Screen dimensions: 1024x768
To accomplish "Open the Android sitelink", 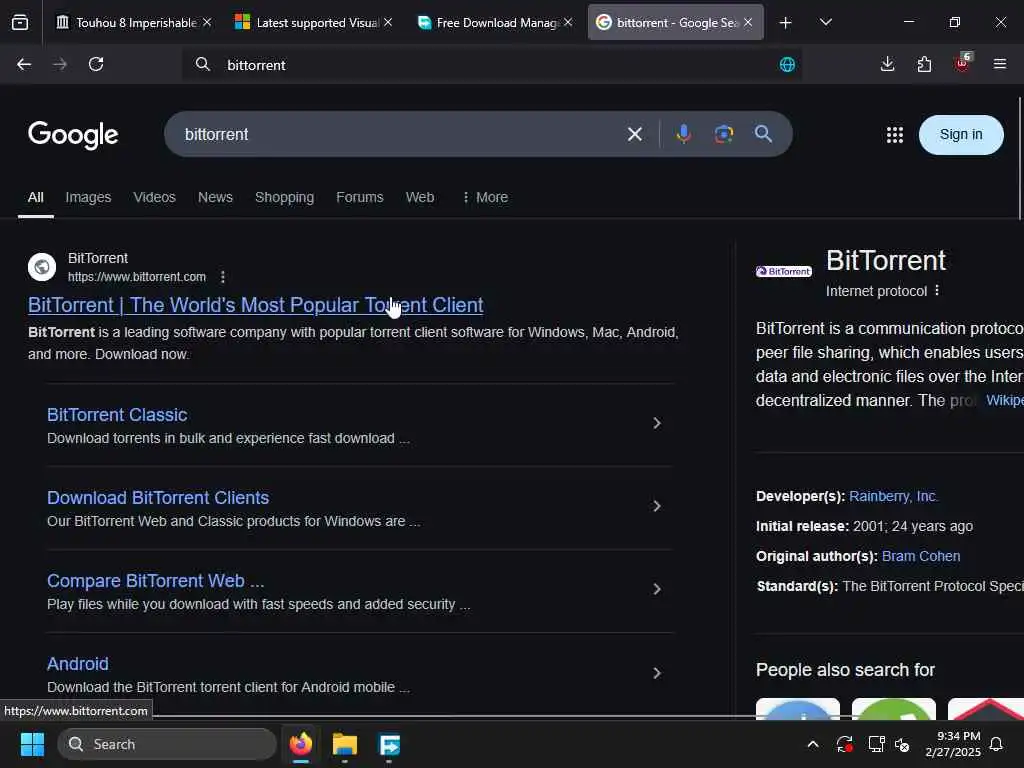I will (x=78, y=664).
